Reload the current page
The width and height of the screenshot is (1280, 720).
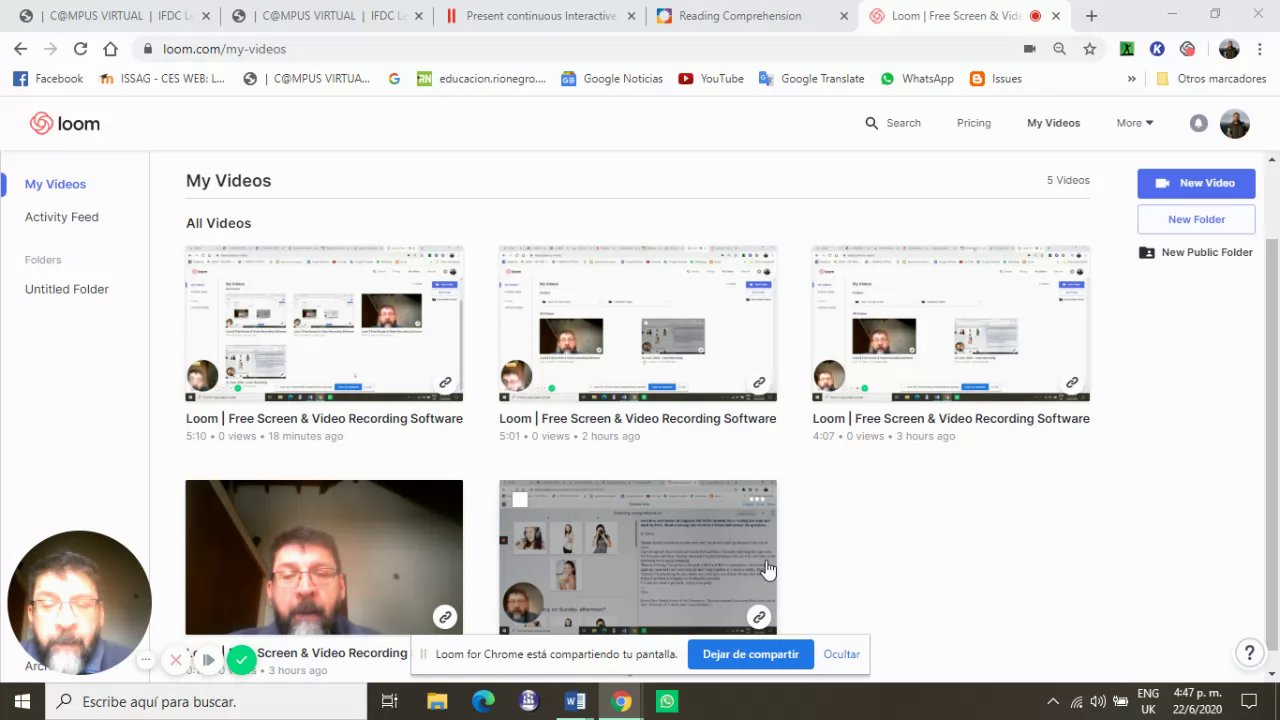coord(80,49)
